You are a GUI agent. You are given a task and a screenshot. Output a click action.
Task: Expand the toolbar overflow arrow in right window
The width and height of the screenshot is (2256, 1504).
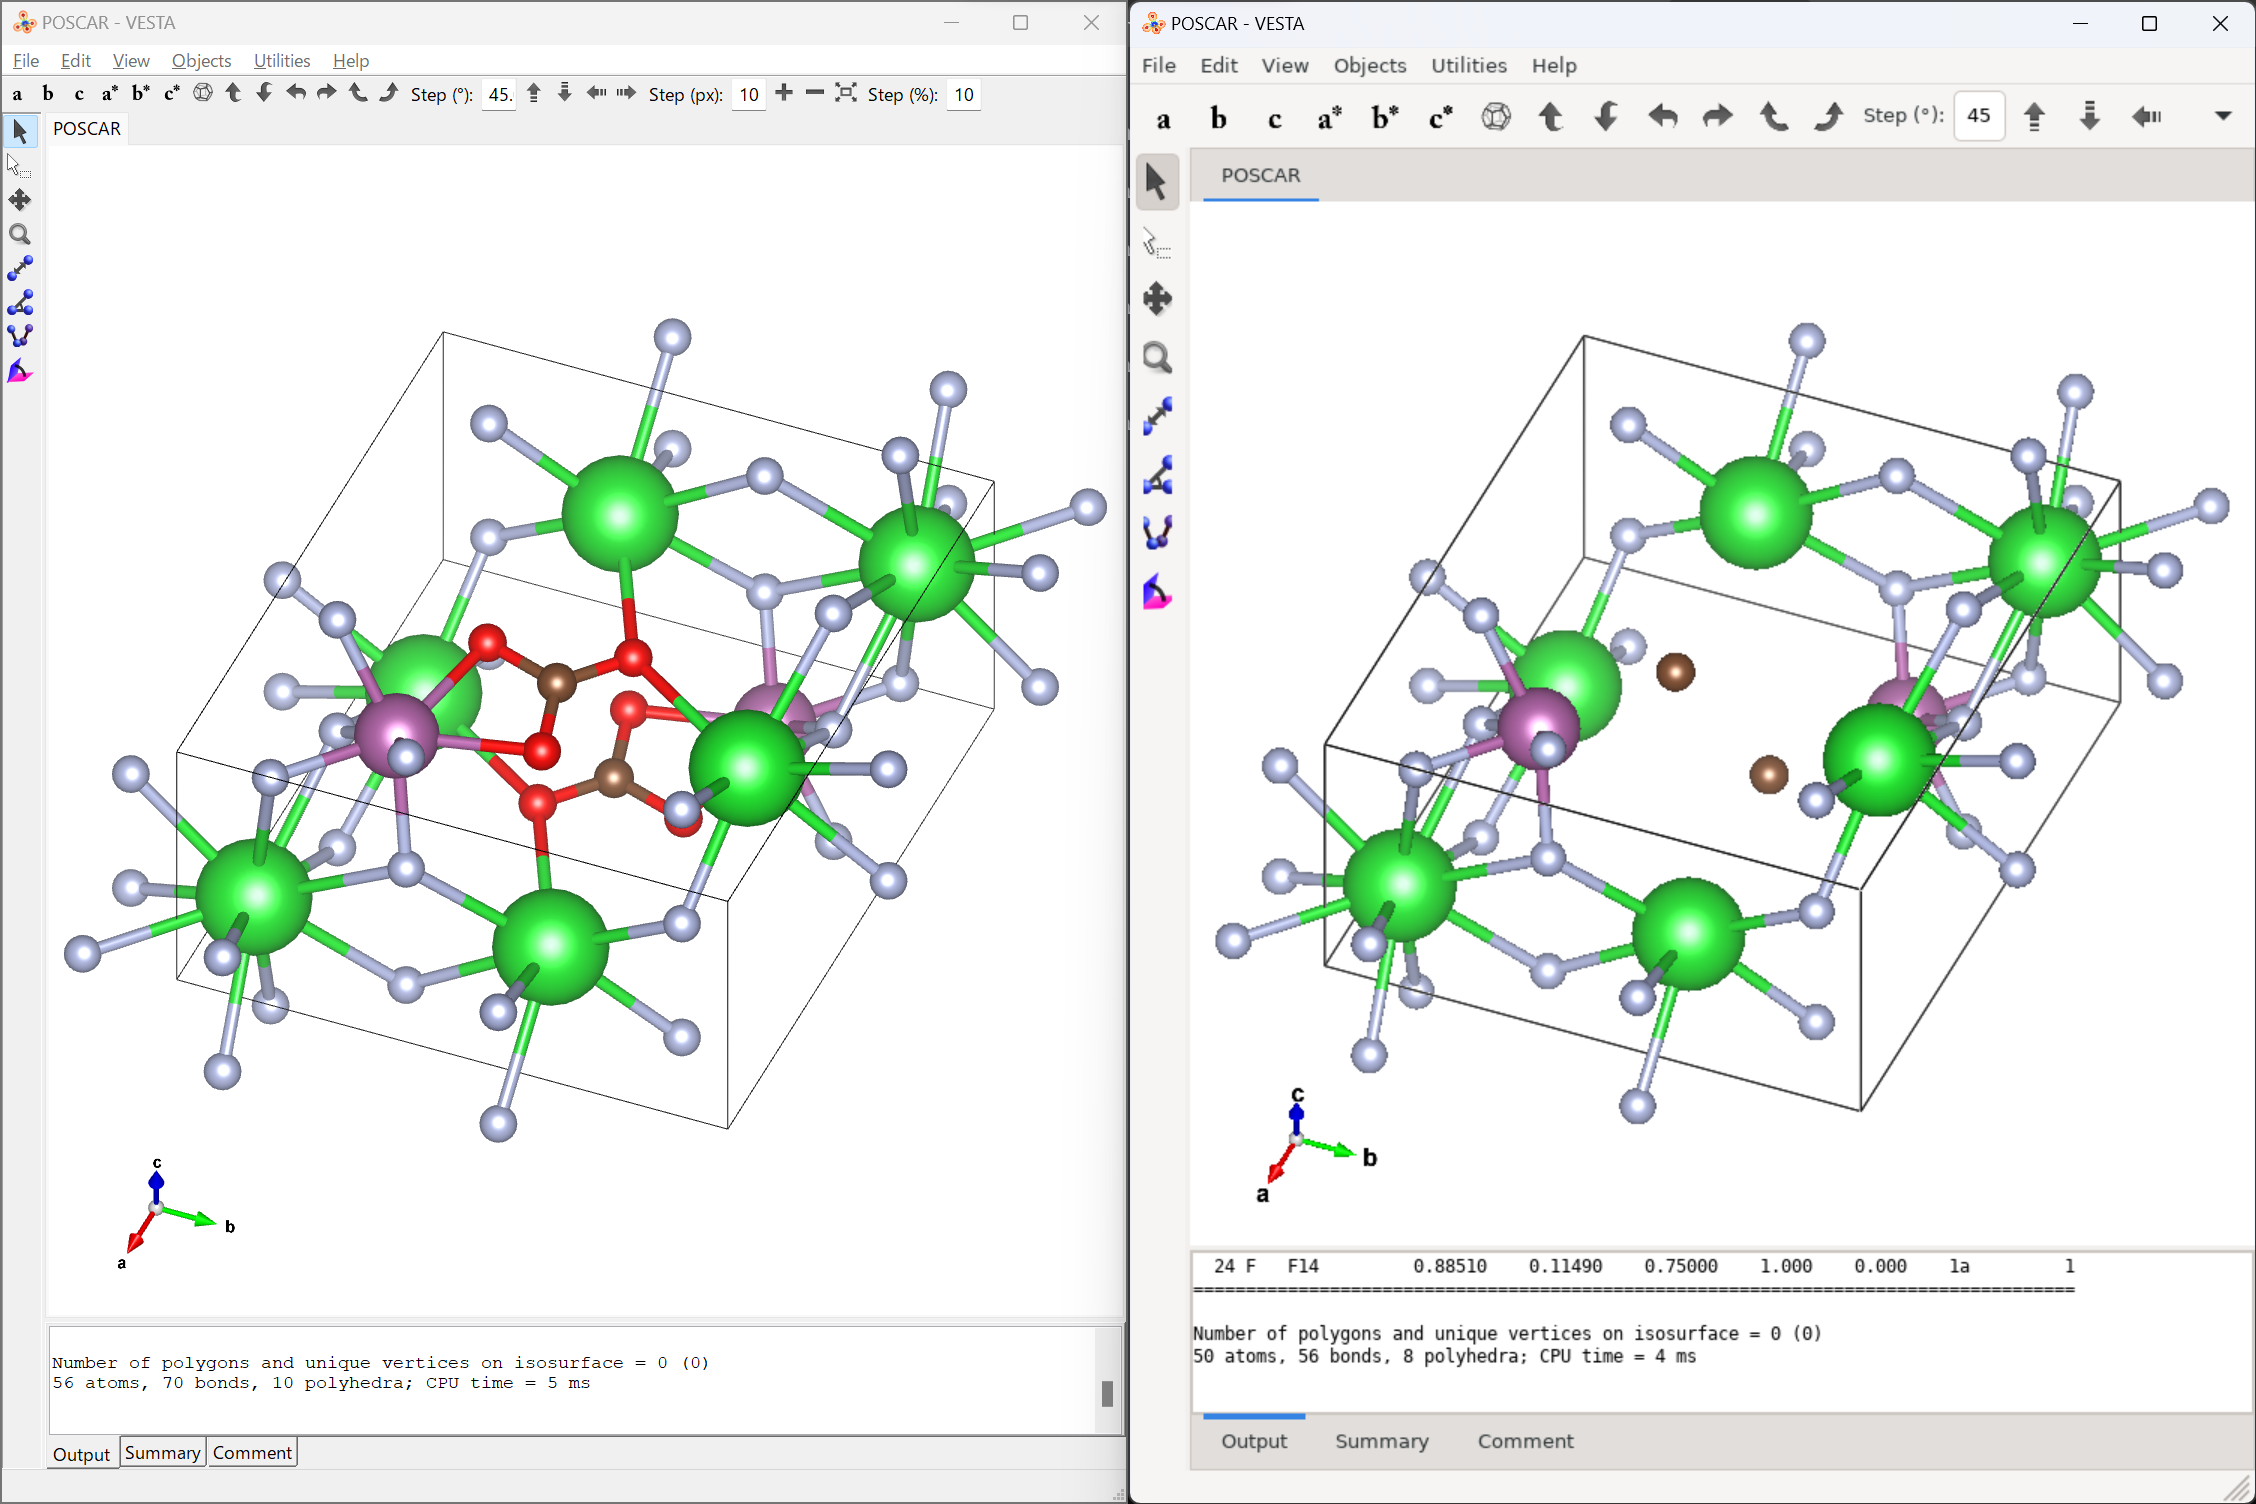tap(2222, 116)
